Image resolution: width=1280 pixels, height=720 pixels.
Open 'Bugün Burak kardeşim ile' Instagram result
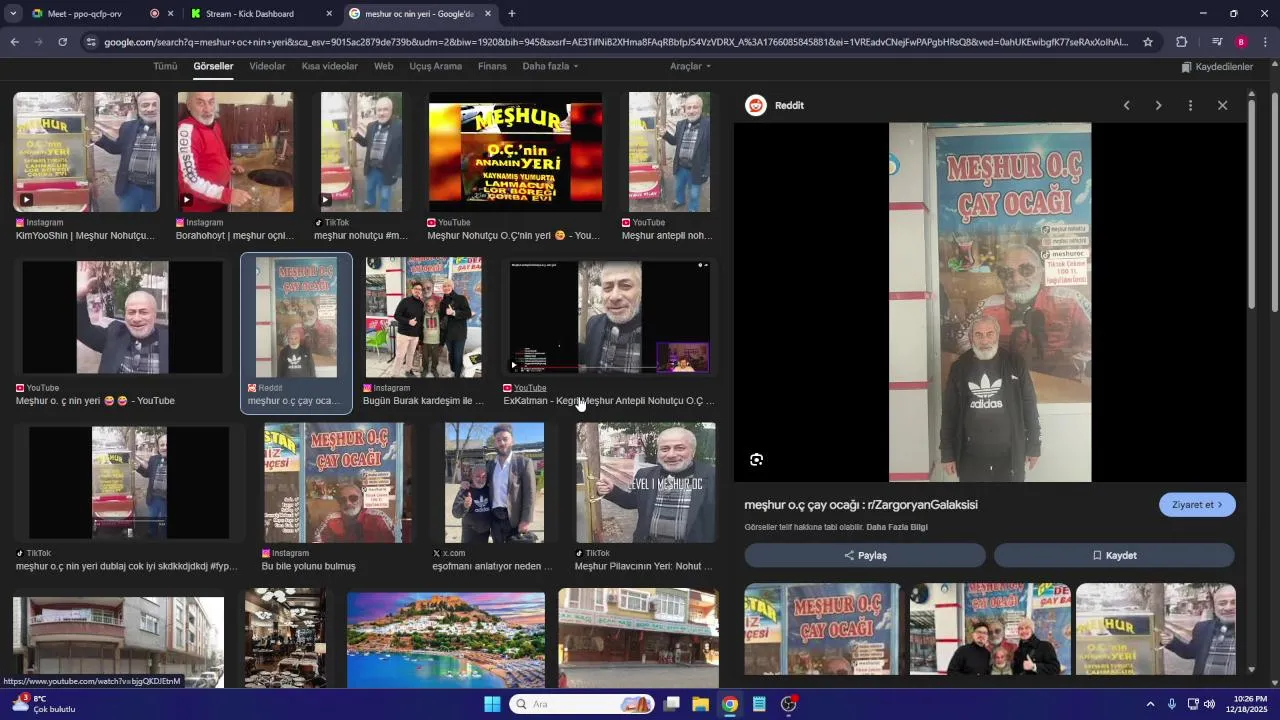(x=423, y=317)
